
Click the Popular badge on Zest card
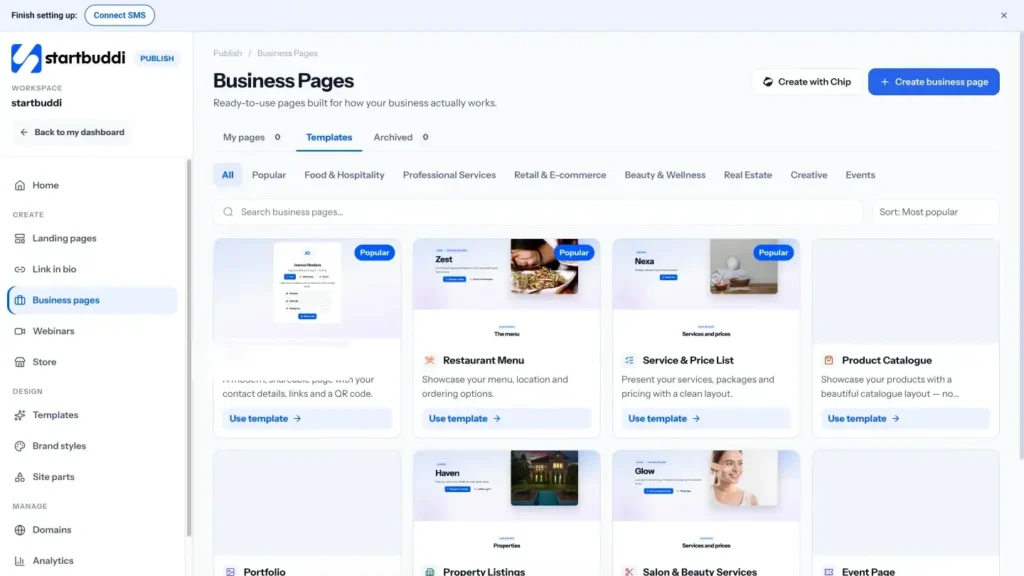pos(573,253)
